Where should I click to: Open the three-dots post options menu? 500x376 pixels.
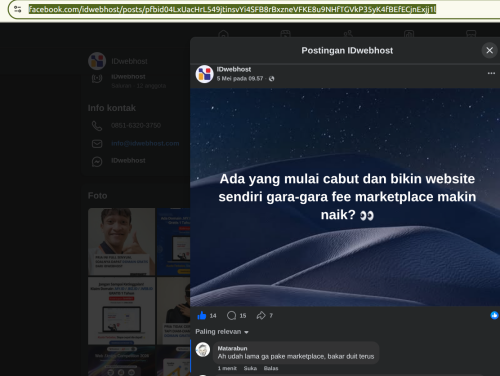coord(491,73)
